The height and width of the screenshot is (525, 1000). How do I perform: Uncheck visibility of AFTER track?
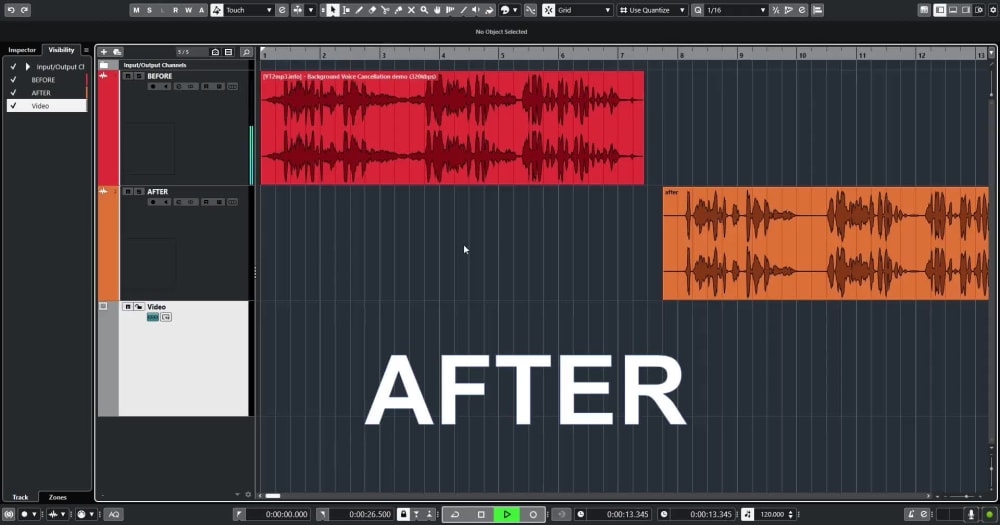(13, 92)
